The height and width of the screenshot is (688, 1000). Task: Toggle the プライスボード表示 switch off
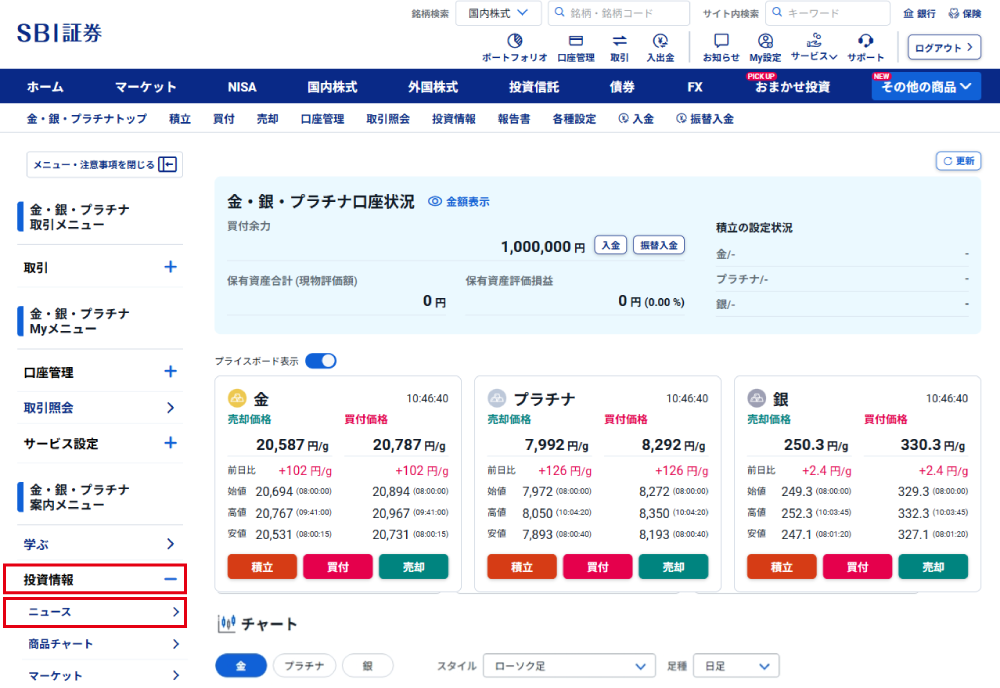(321, 360)
